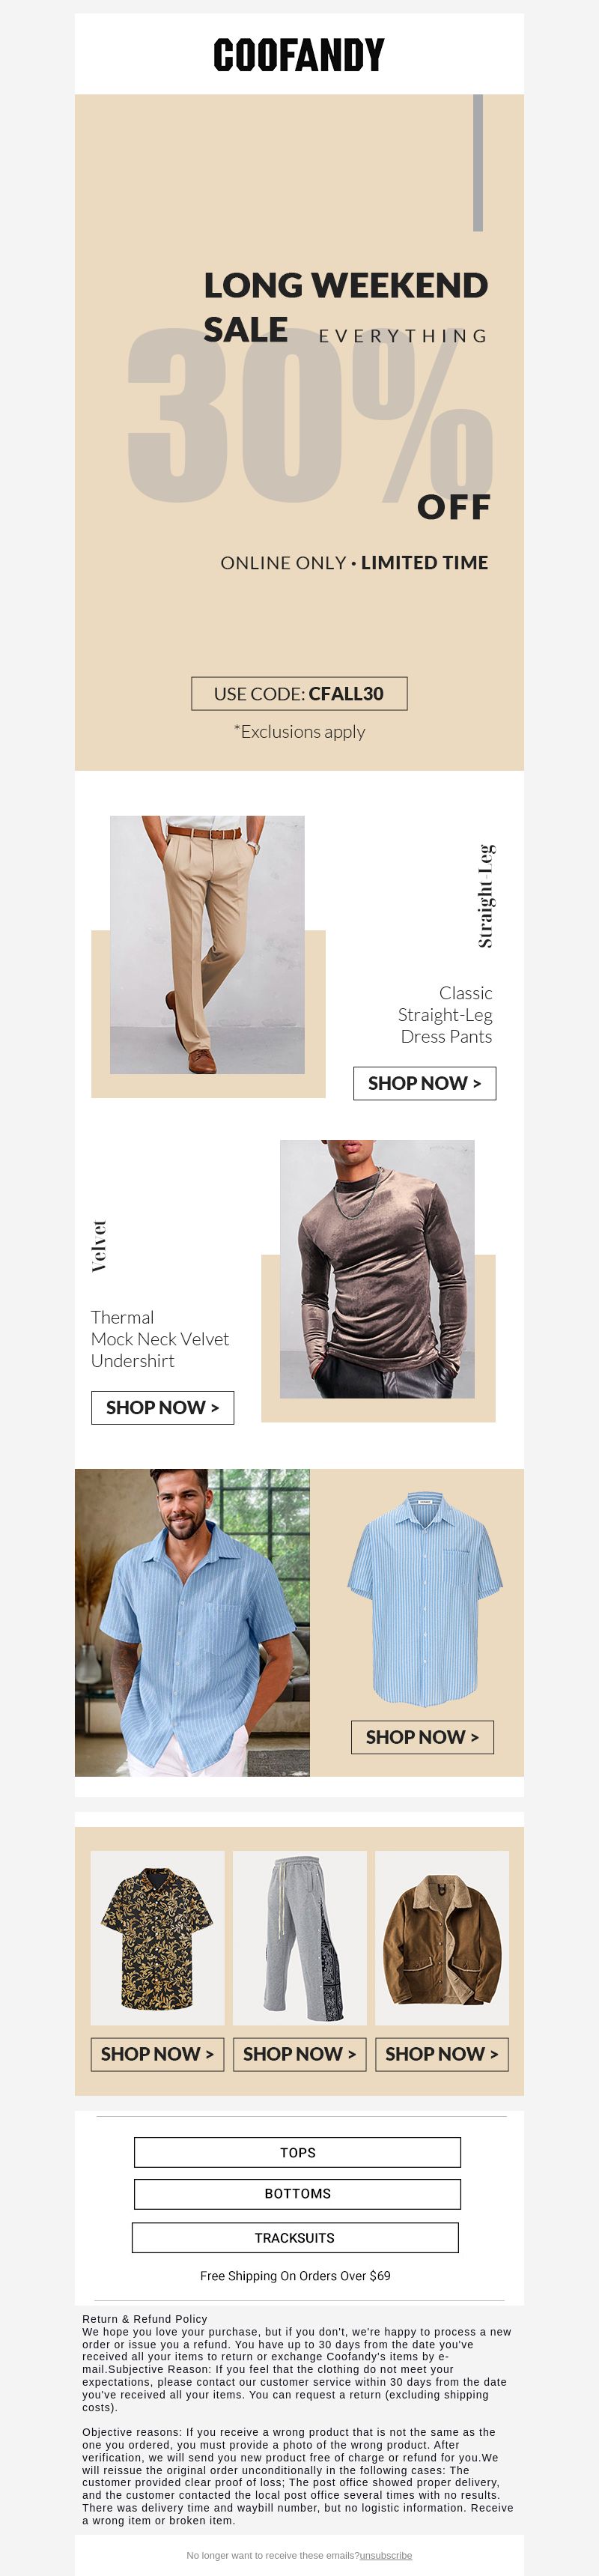Open the gray sweatpants thumbnail
Image resolution: width=599 pixels, height=2576 pixels.
coord(300,1938)
